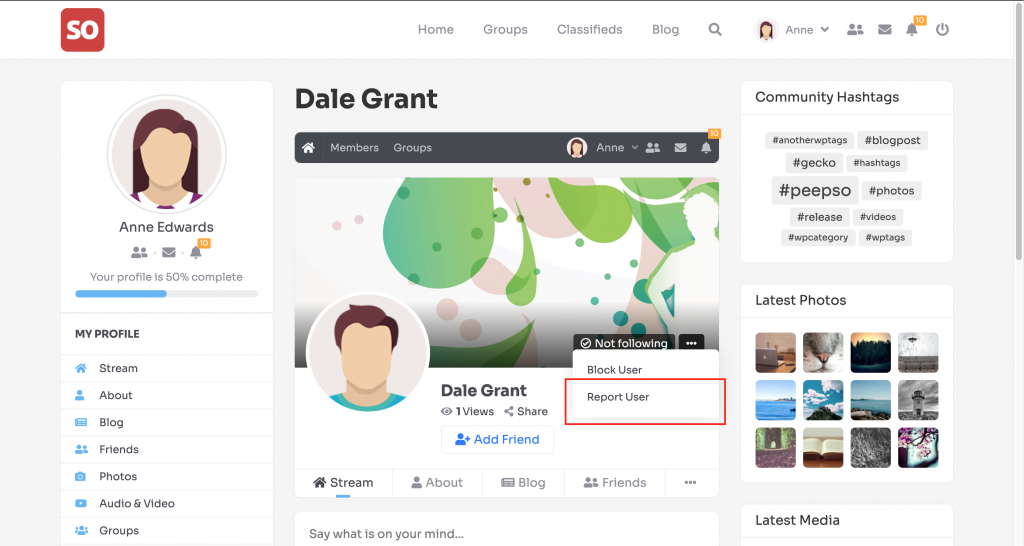Click the 'Say what is on your mind' box

506,533
